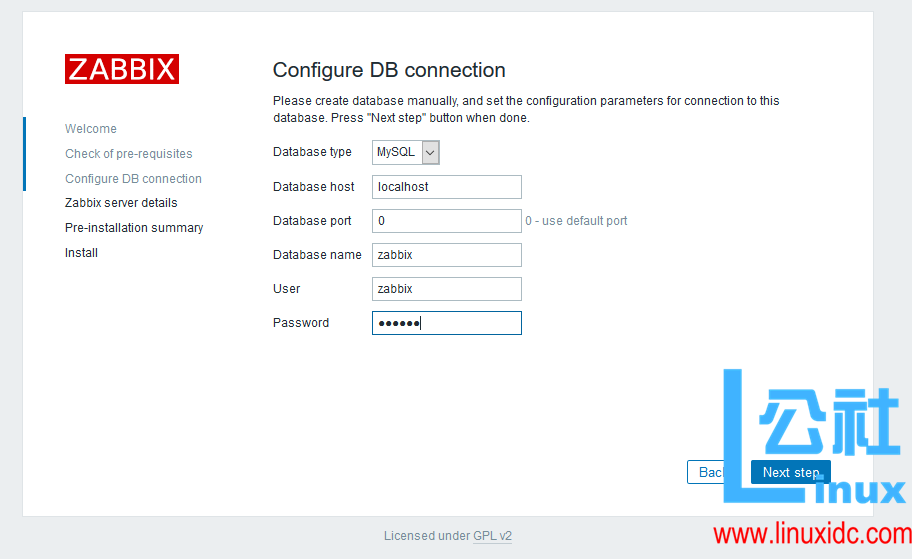Click the Database host input field

[x=447, y=187]
